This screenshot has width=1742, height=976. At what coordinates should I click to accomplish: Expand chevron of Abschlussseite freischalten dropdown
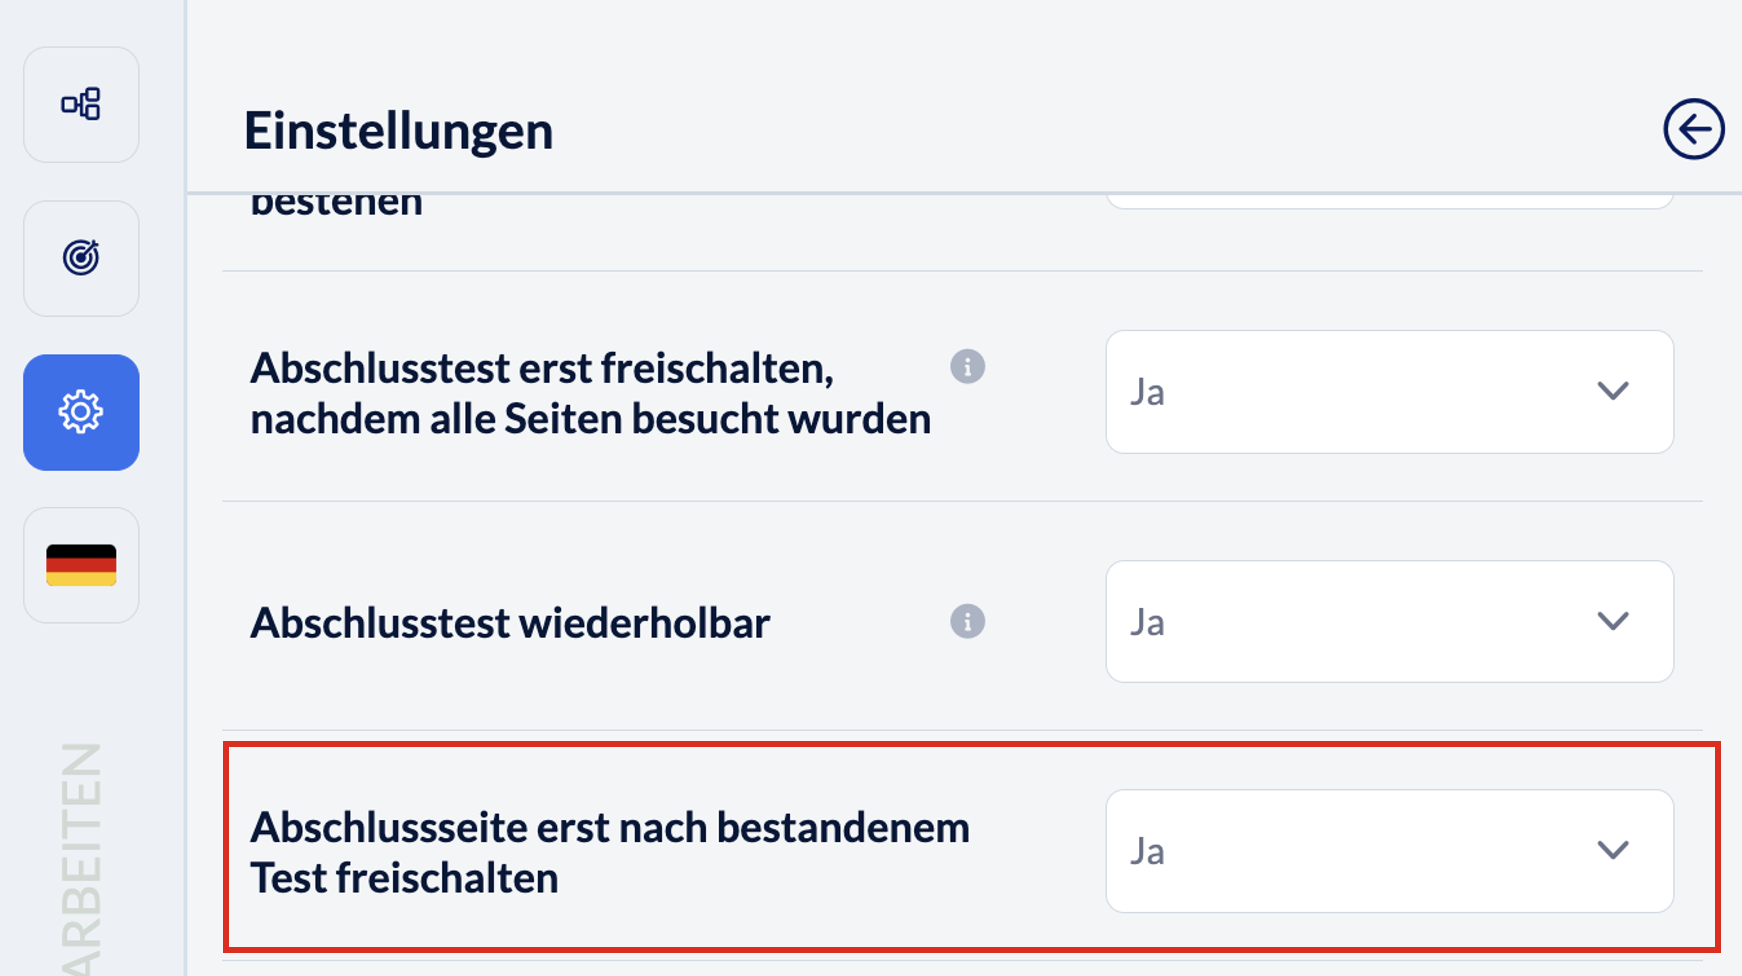point(1612,850)
